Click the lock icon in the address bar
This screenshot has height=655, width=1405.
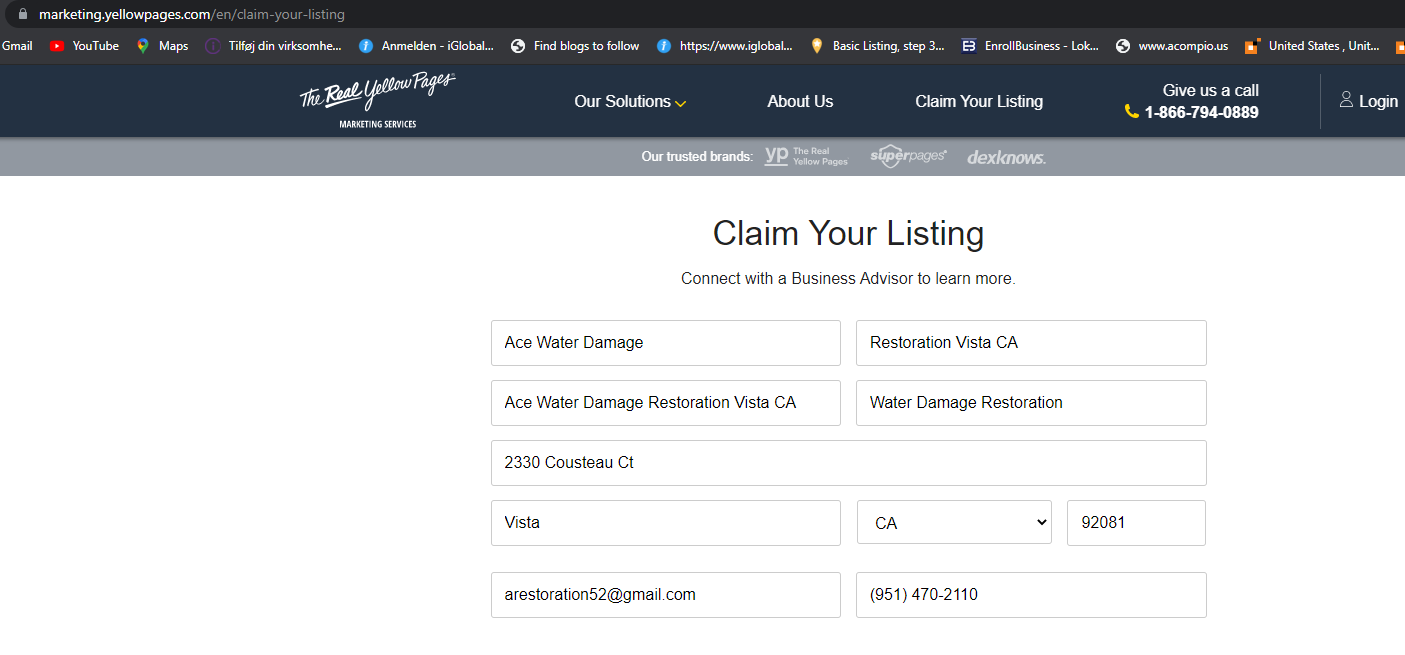click(21, 15)
